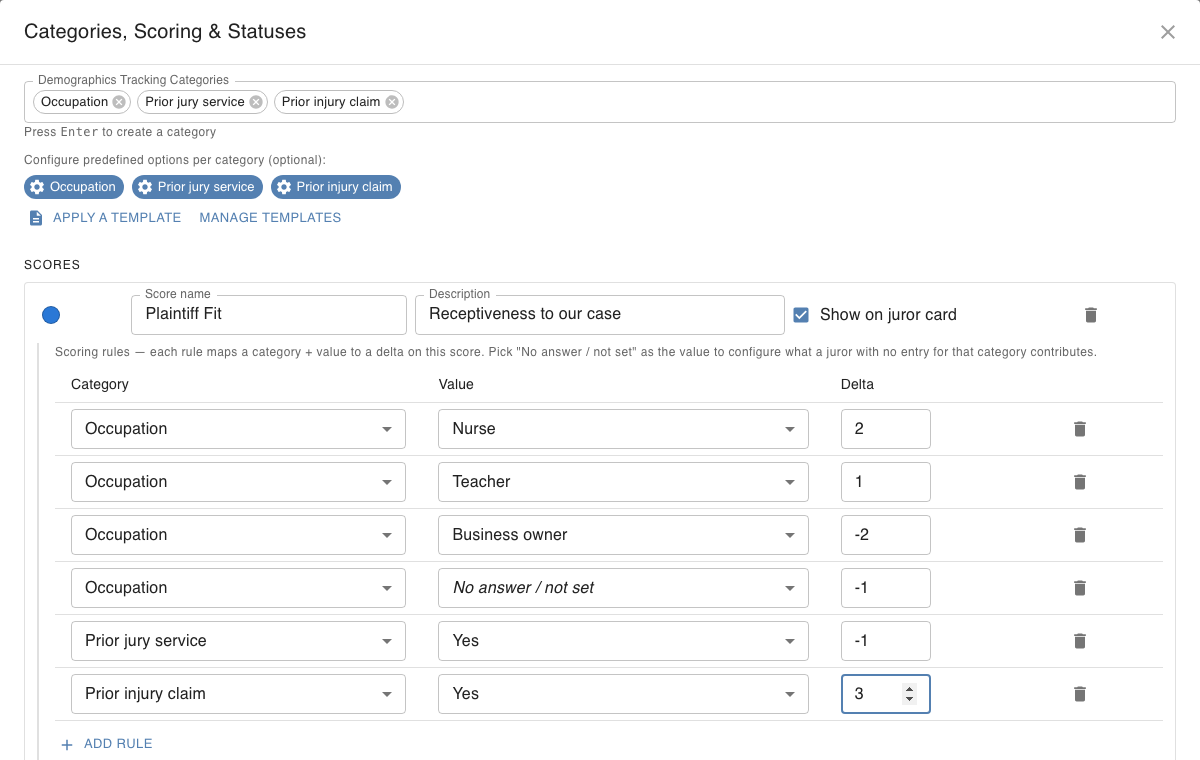Delete the Plaintiff Fit score
Viewport: 1200px width, 760px height.
point(1091,315)
